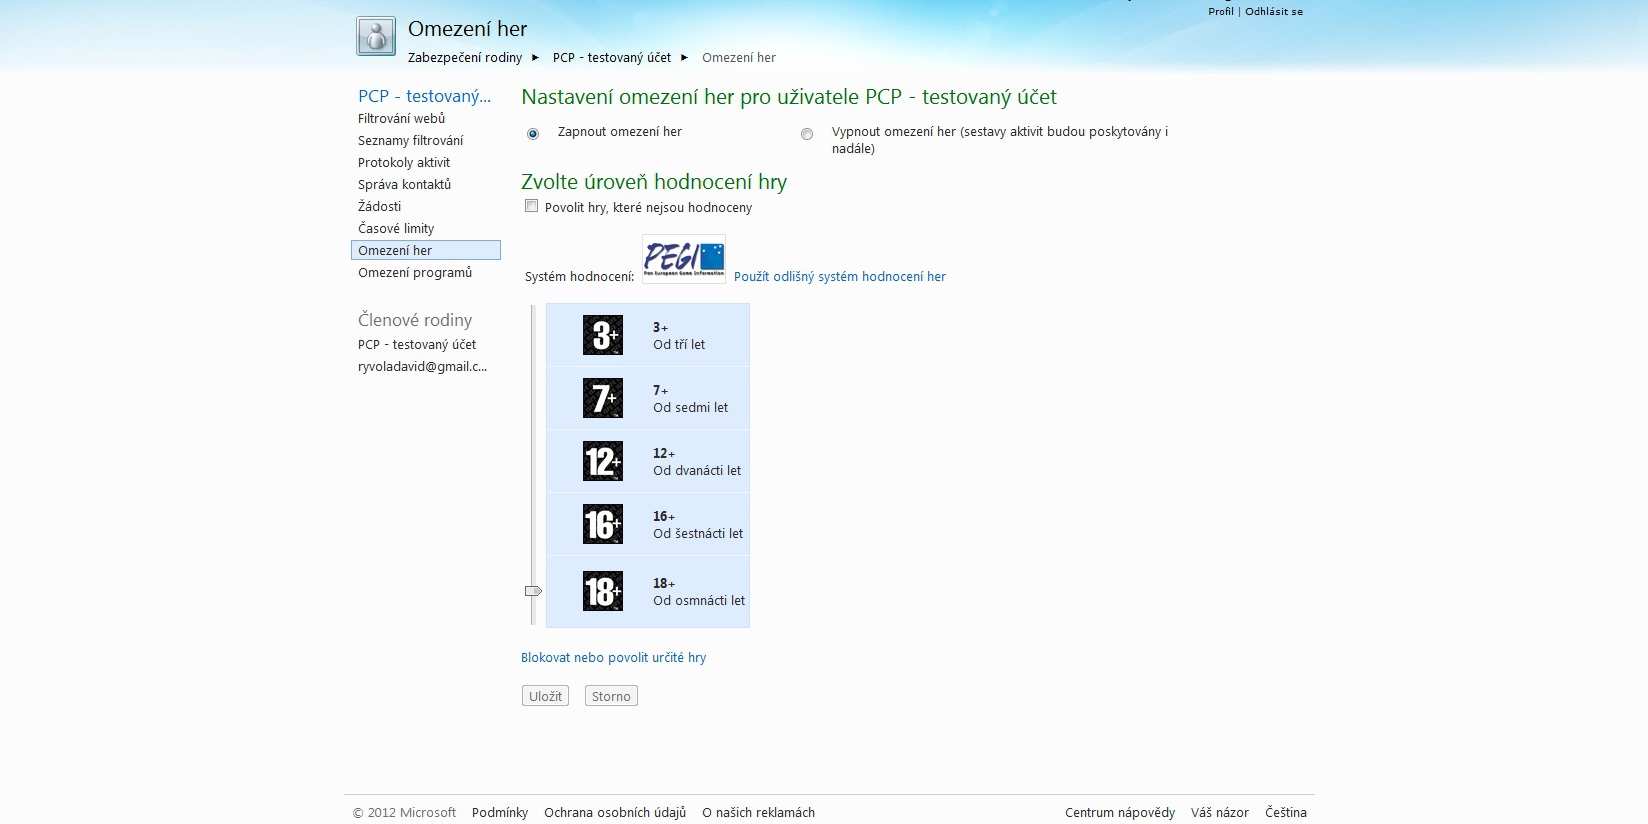Viewport: 1648px width, 824px height.
Task: Open Ochrana osobních údajů footer link
Action: (615, 812)
